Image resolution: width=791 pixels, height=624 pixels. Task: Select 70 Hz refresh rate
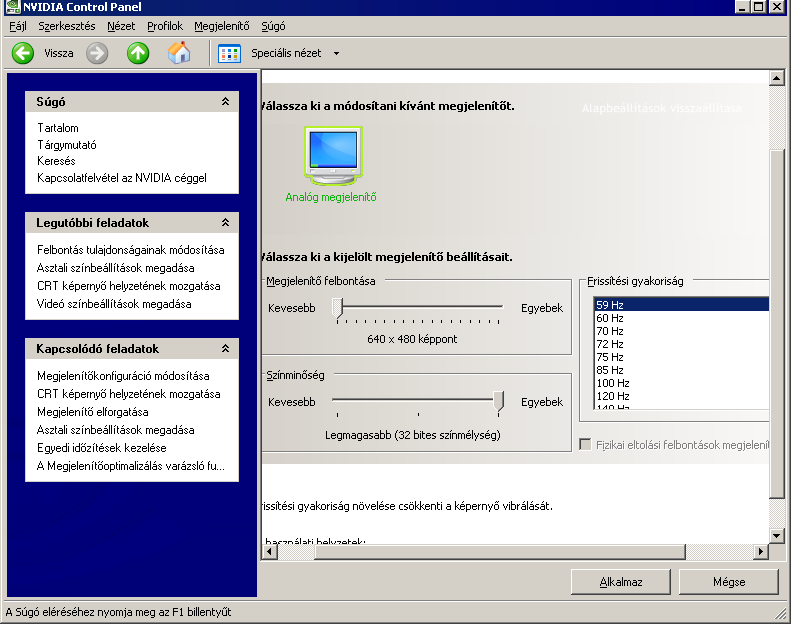pos(681,331)
